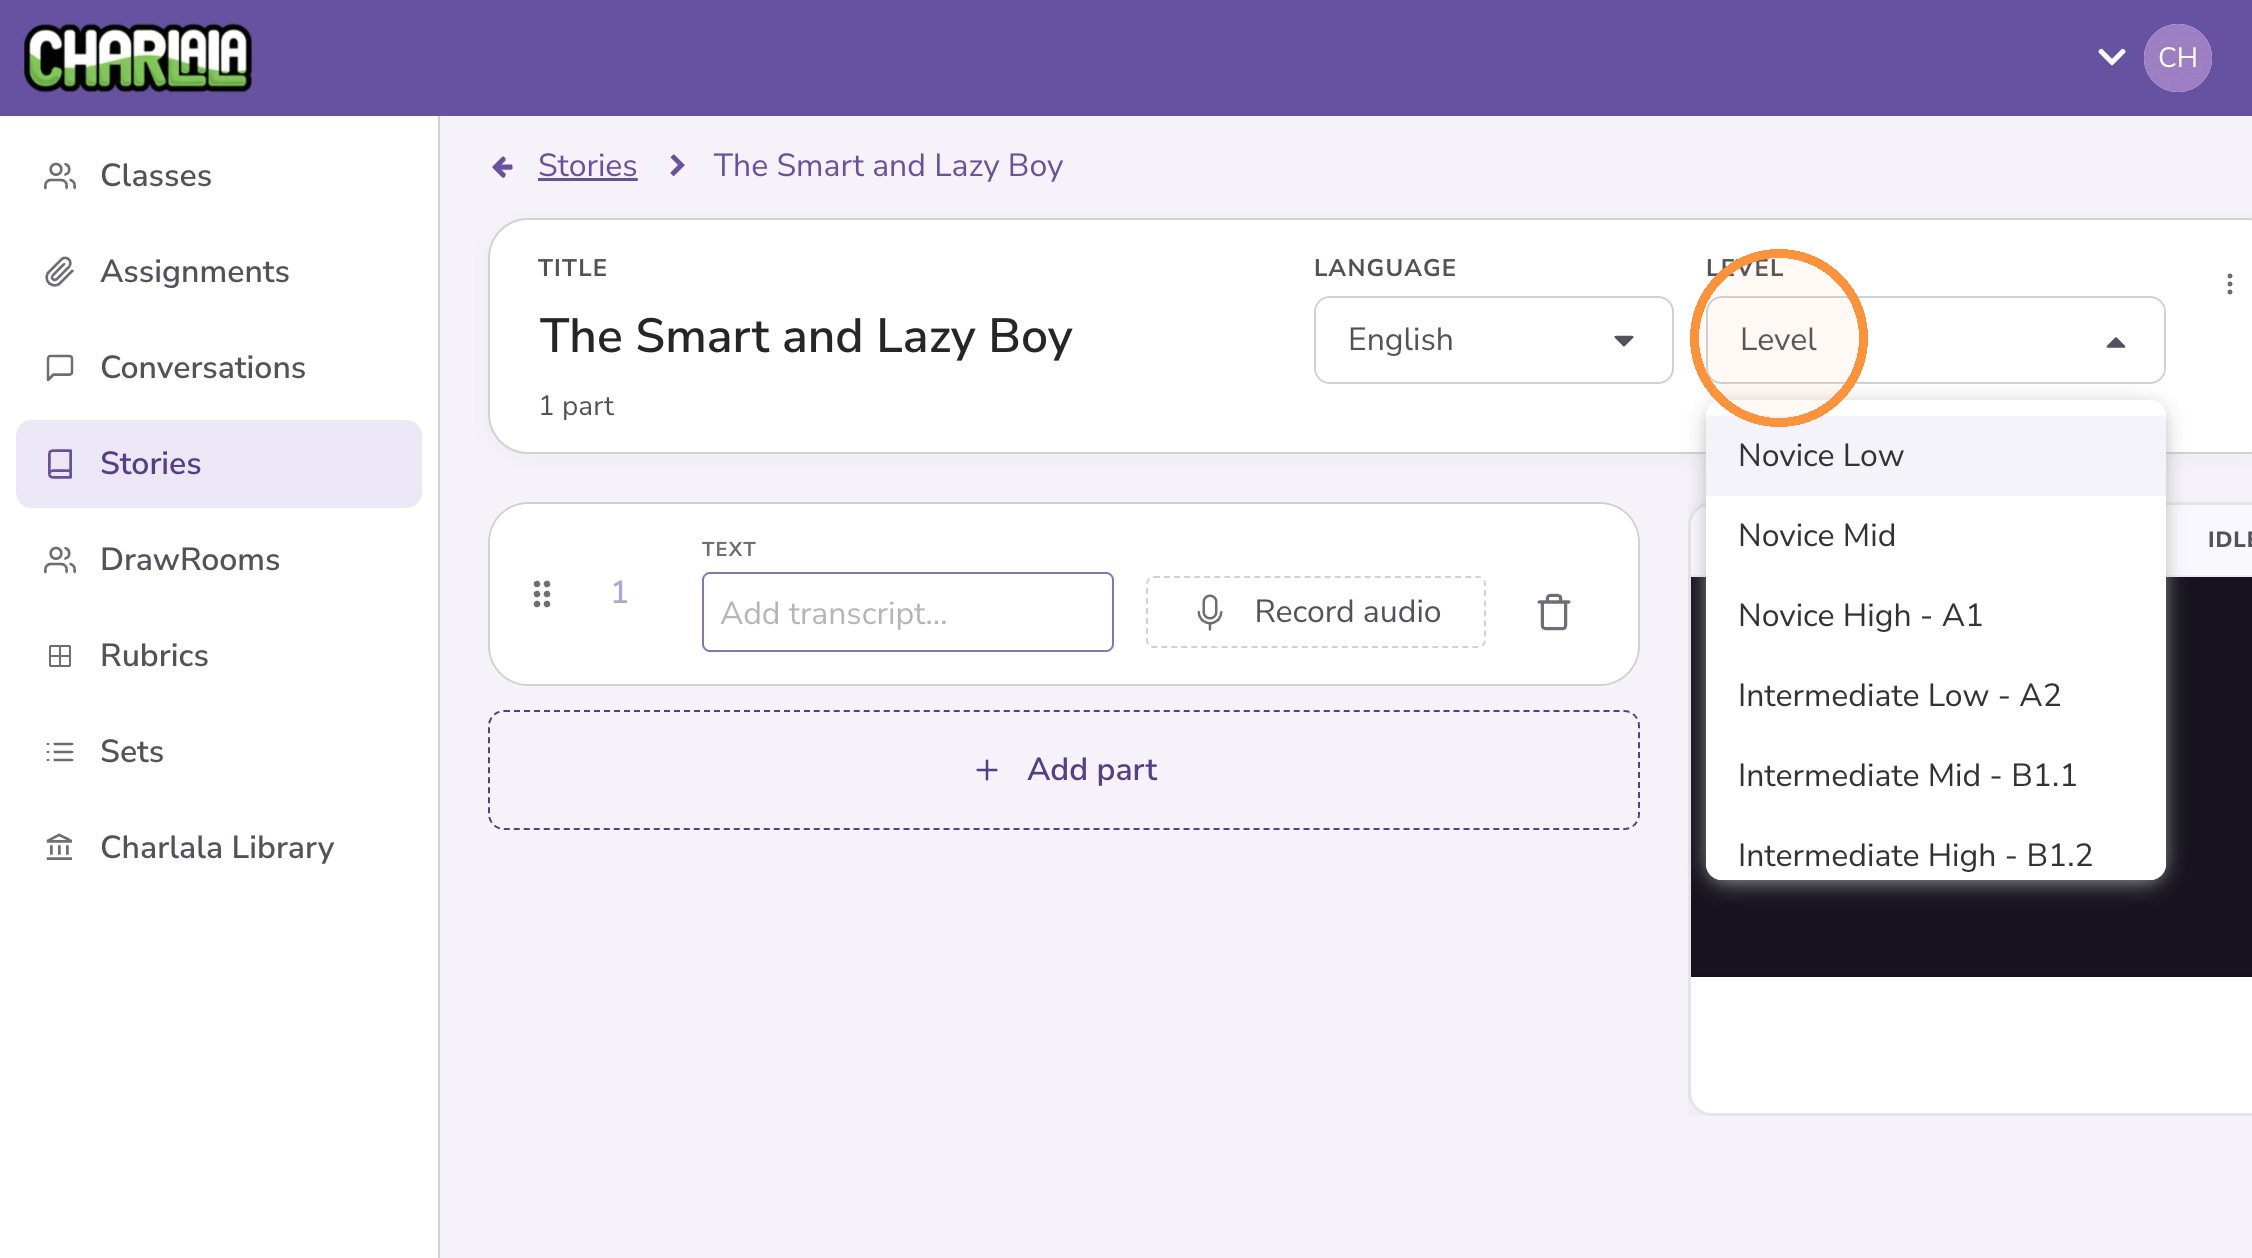This screenshot has height=1258, width=2252.
Task: Follow the Stories breadcrumb link
Action: click(x=587, y=166)
